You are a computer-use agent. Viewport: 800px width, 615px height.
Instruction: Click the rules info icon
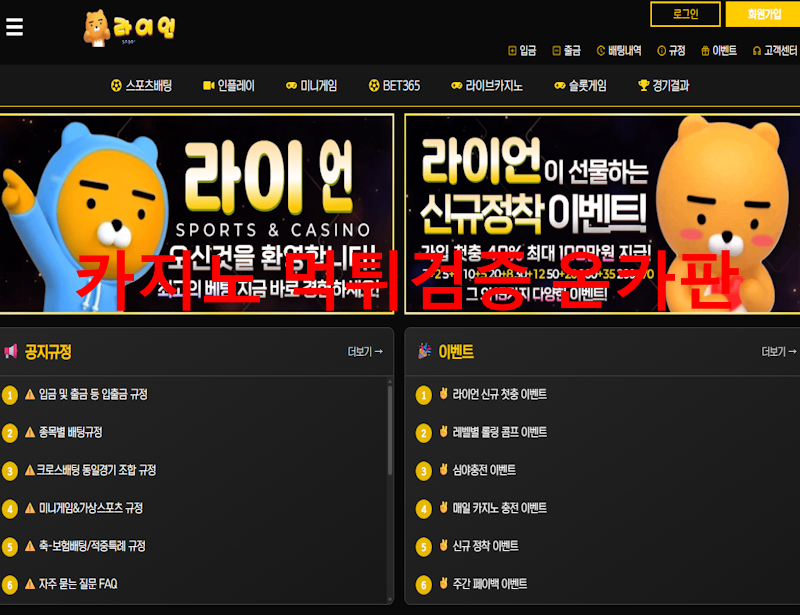(661, 51)
